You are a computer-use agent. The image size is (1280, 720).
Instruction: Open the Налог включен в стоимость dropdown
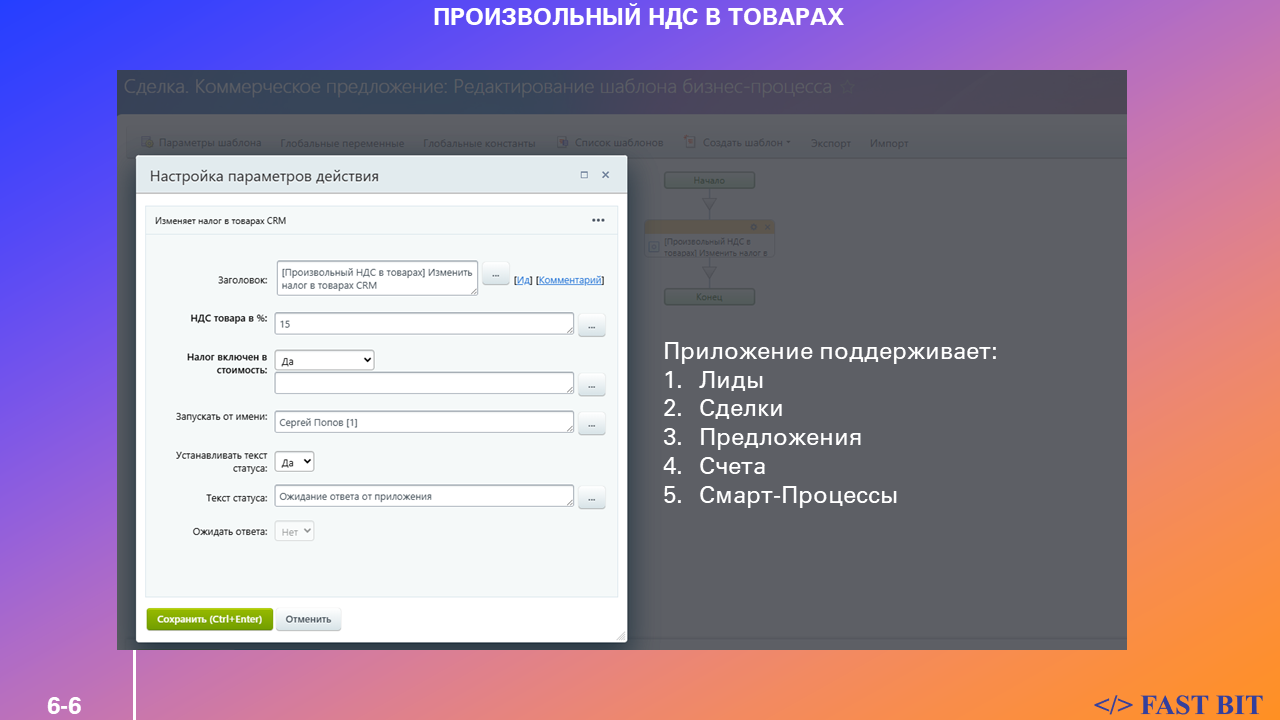325,360
